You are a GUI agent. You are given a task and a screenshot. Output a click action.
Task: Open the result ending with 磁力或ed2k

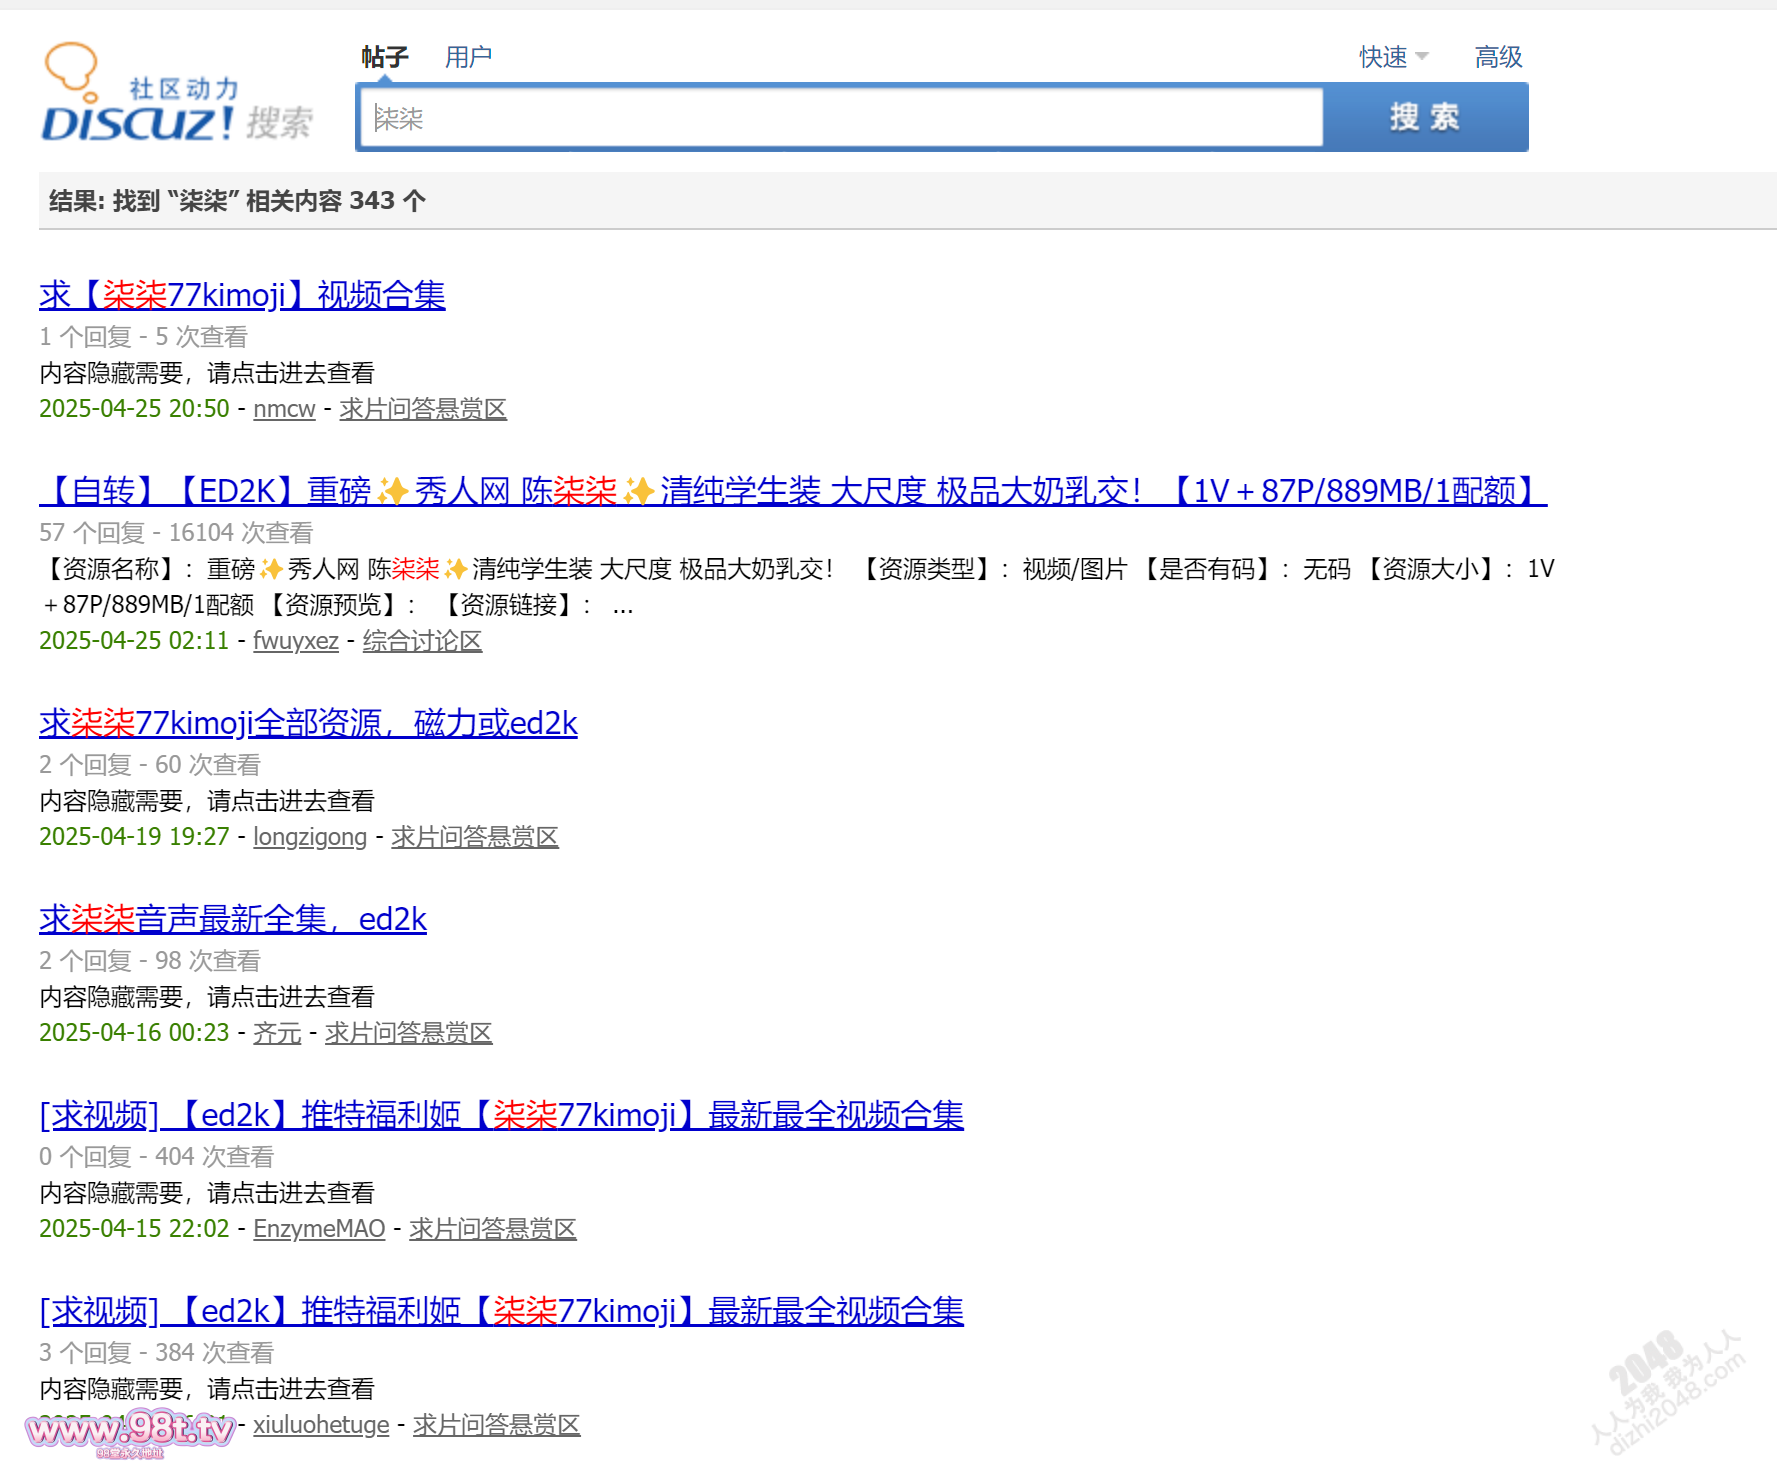(308, 723)
